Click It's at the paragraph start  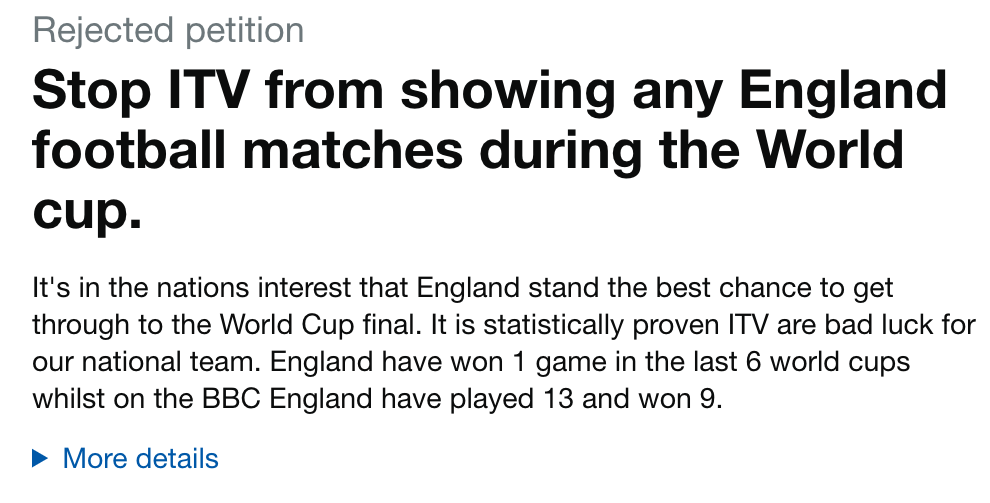click(x=49, y=289)
